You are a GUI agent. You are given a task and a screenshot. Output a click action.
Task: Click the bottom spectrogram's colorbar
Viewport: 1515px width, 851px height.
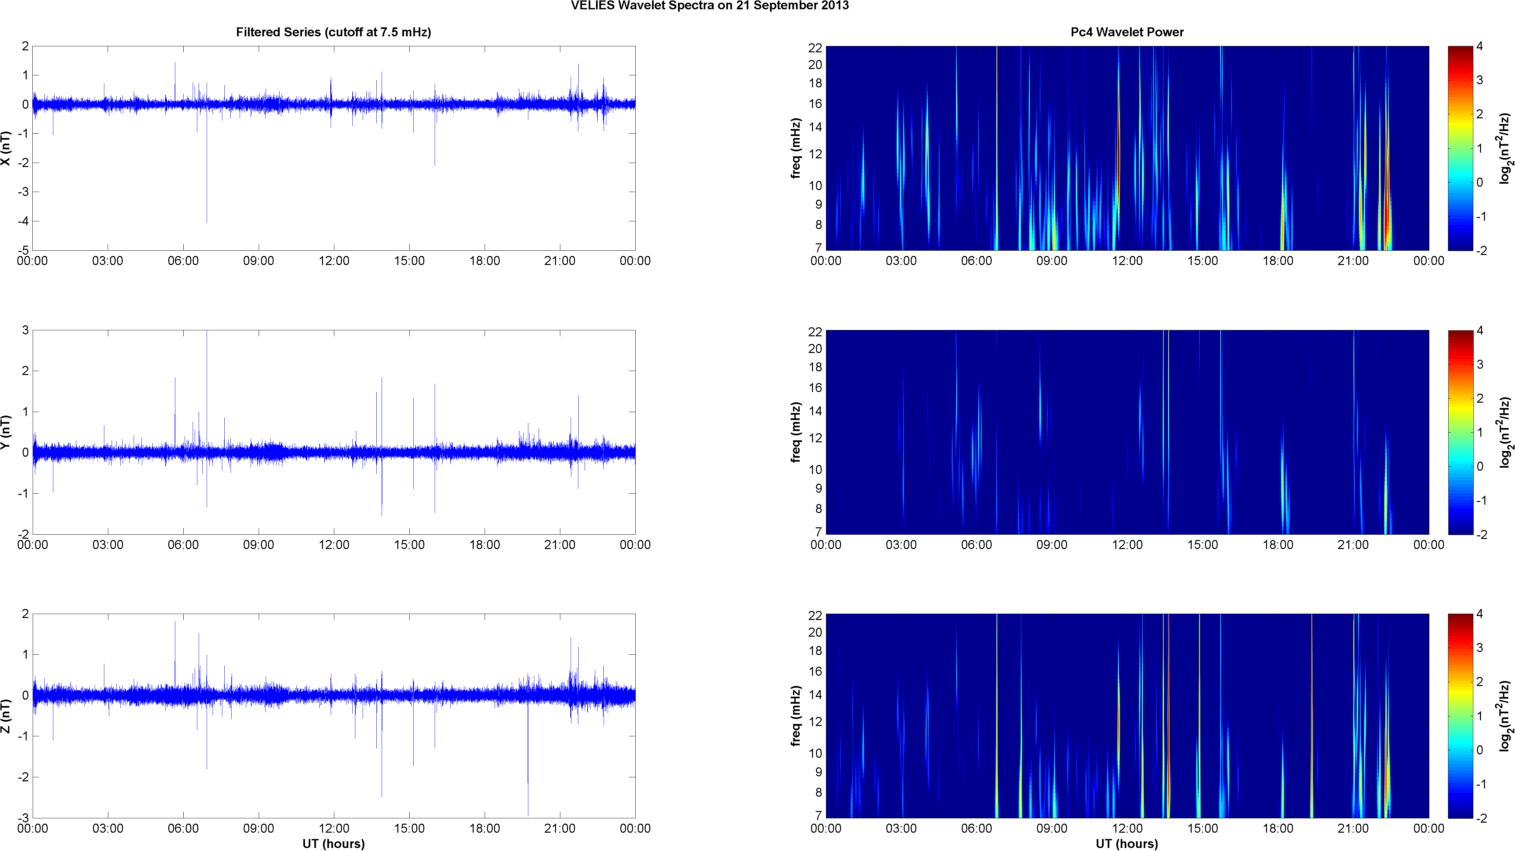(1460, 716)
